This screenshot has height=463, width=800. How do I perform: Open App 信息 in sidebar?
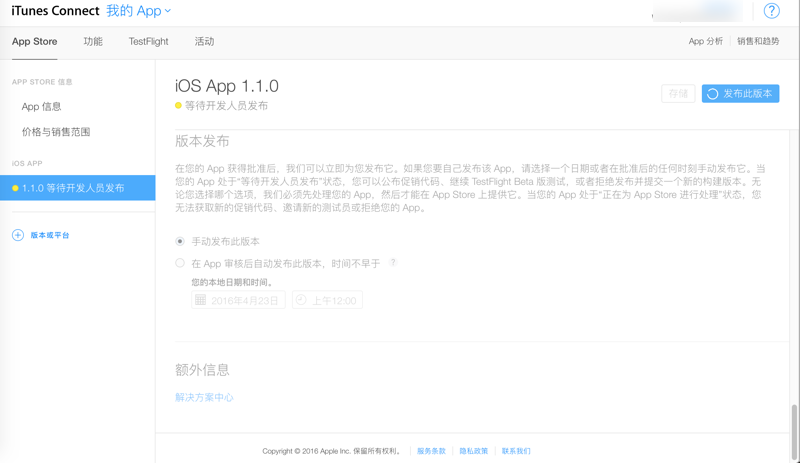pos(41,106)
